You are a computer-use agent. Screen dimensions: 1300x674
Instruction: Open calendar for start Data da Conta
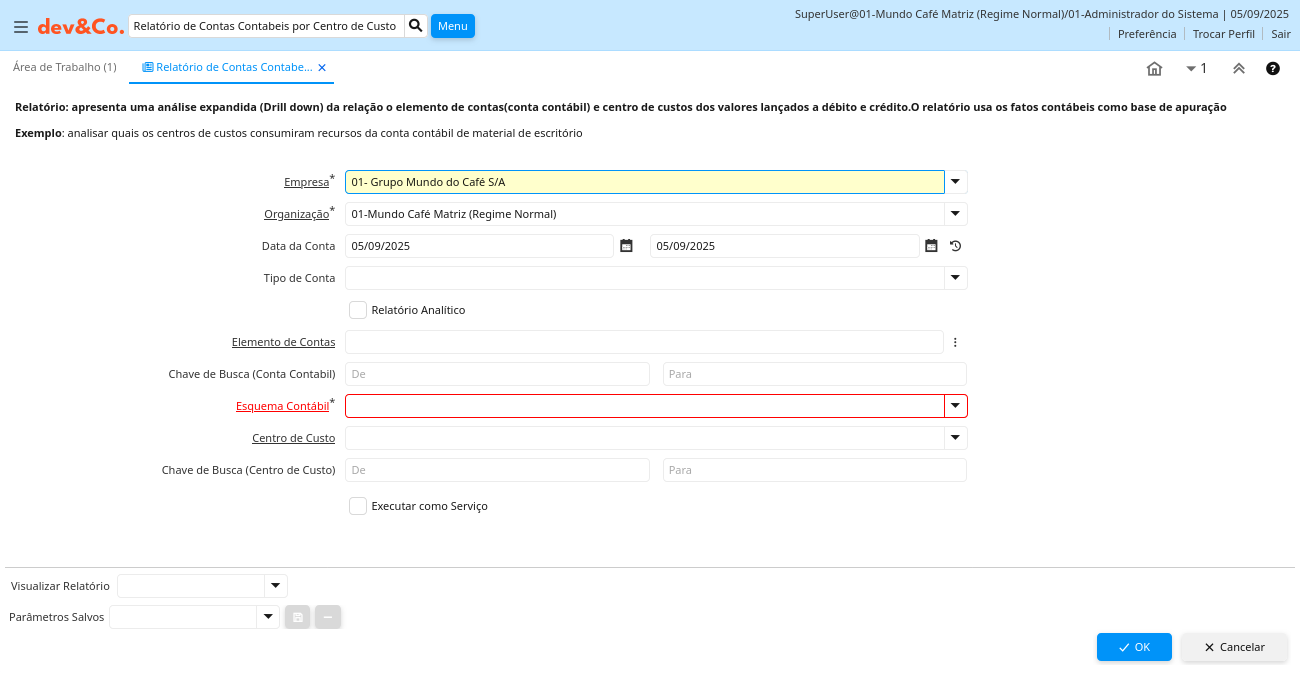[626, 246]
